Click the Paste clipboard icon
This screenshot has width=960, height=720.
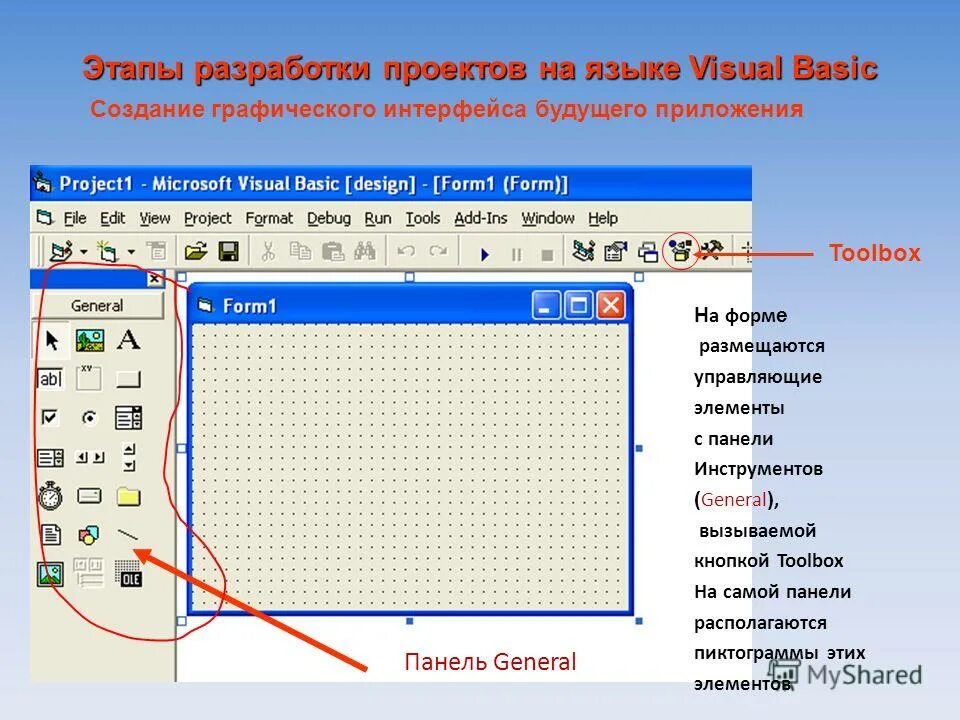pyautogui.click(x=332, y=251)
